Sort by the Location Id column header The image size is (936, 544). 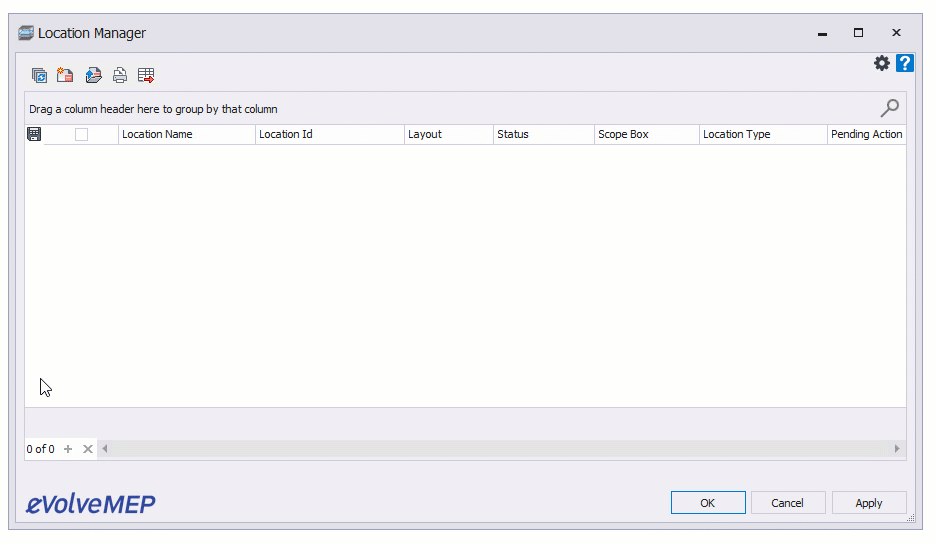click(x=330, y=134)
